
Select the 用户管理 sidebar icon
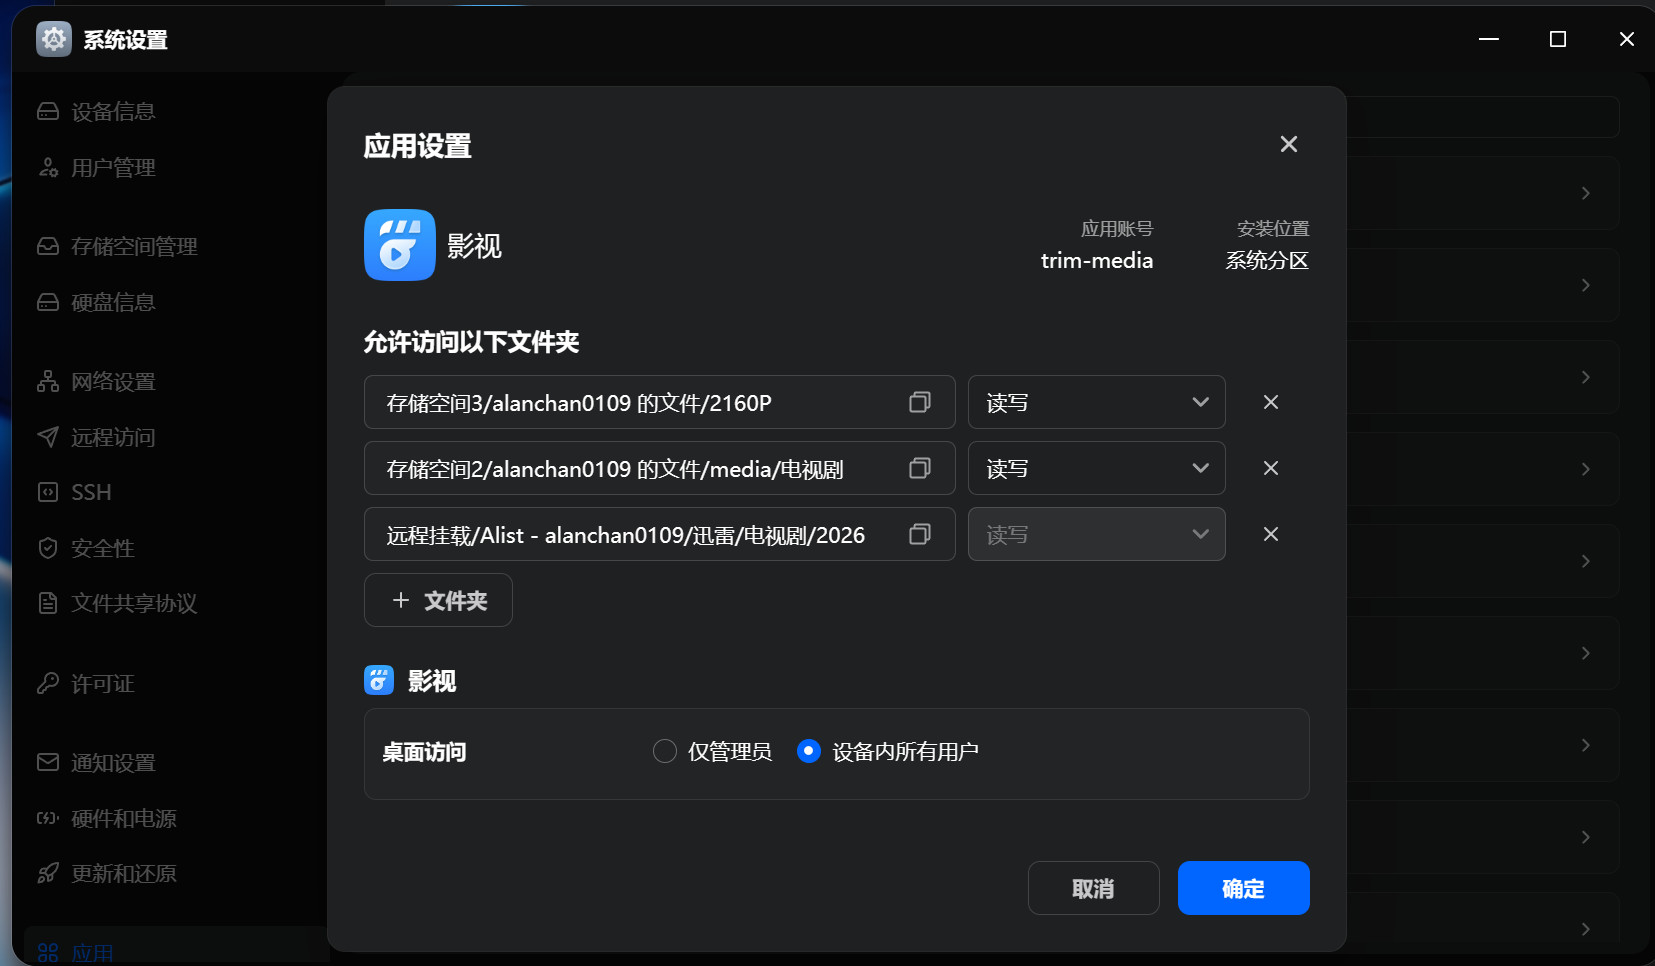[49, 167]
